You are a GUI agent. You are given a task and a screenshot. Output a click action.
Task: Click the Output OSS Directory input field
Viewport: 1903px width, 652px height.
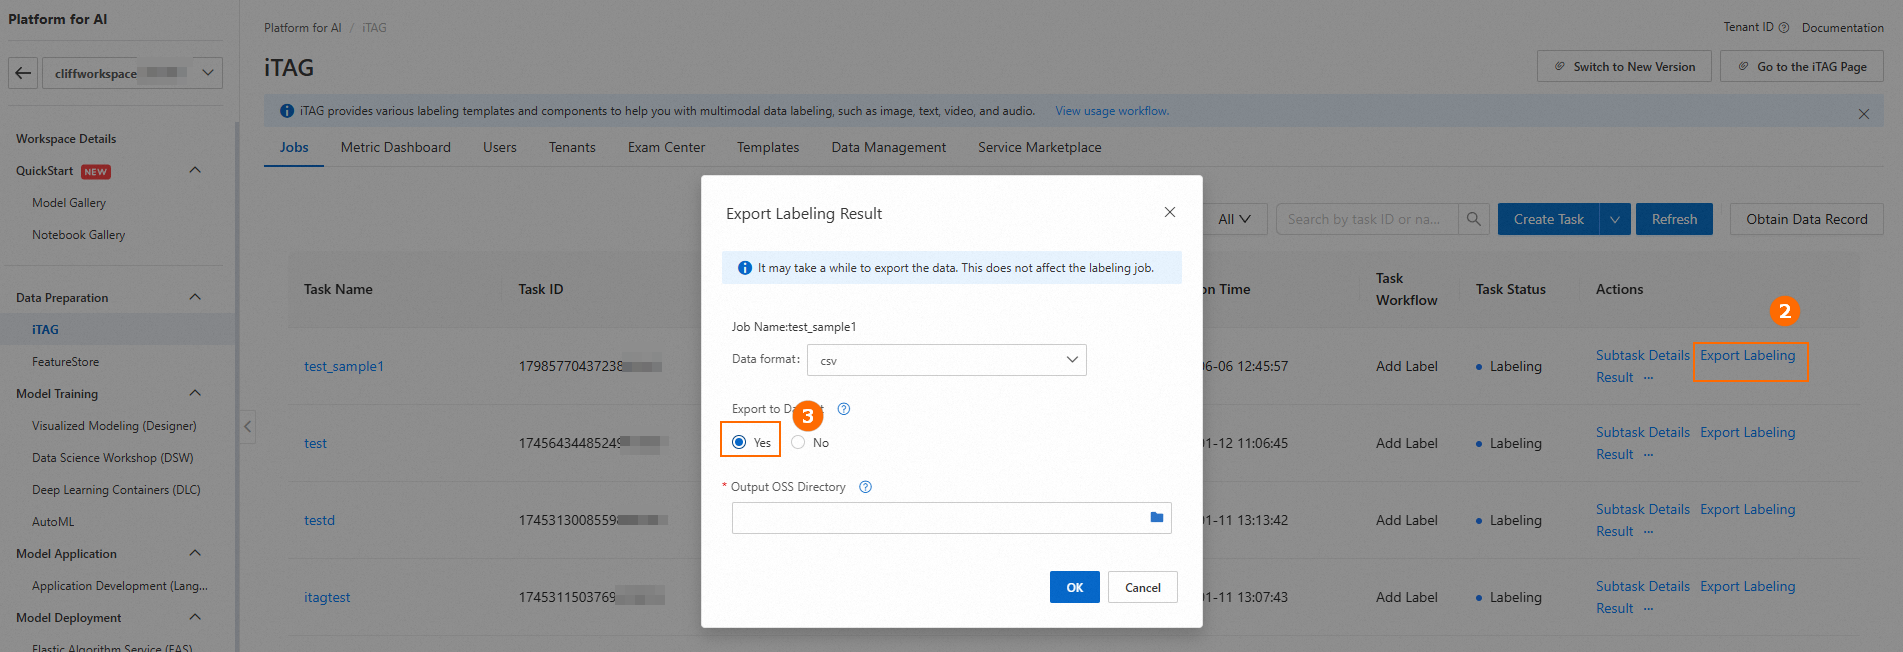951,518
